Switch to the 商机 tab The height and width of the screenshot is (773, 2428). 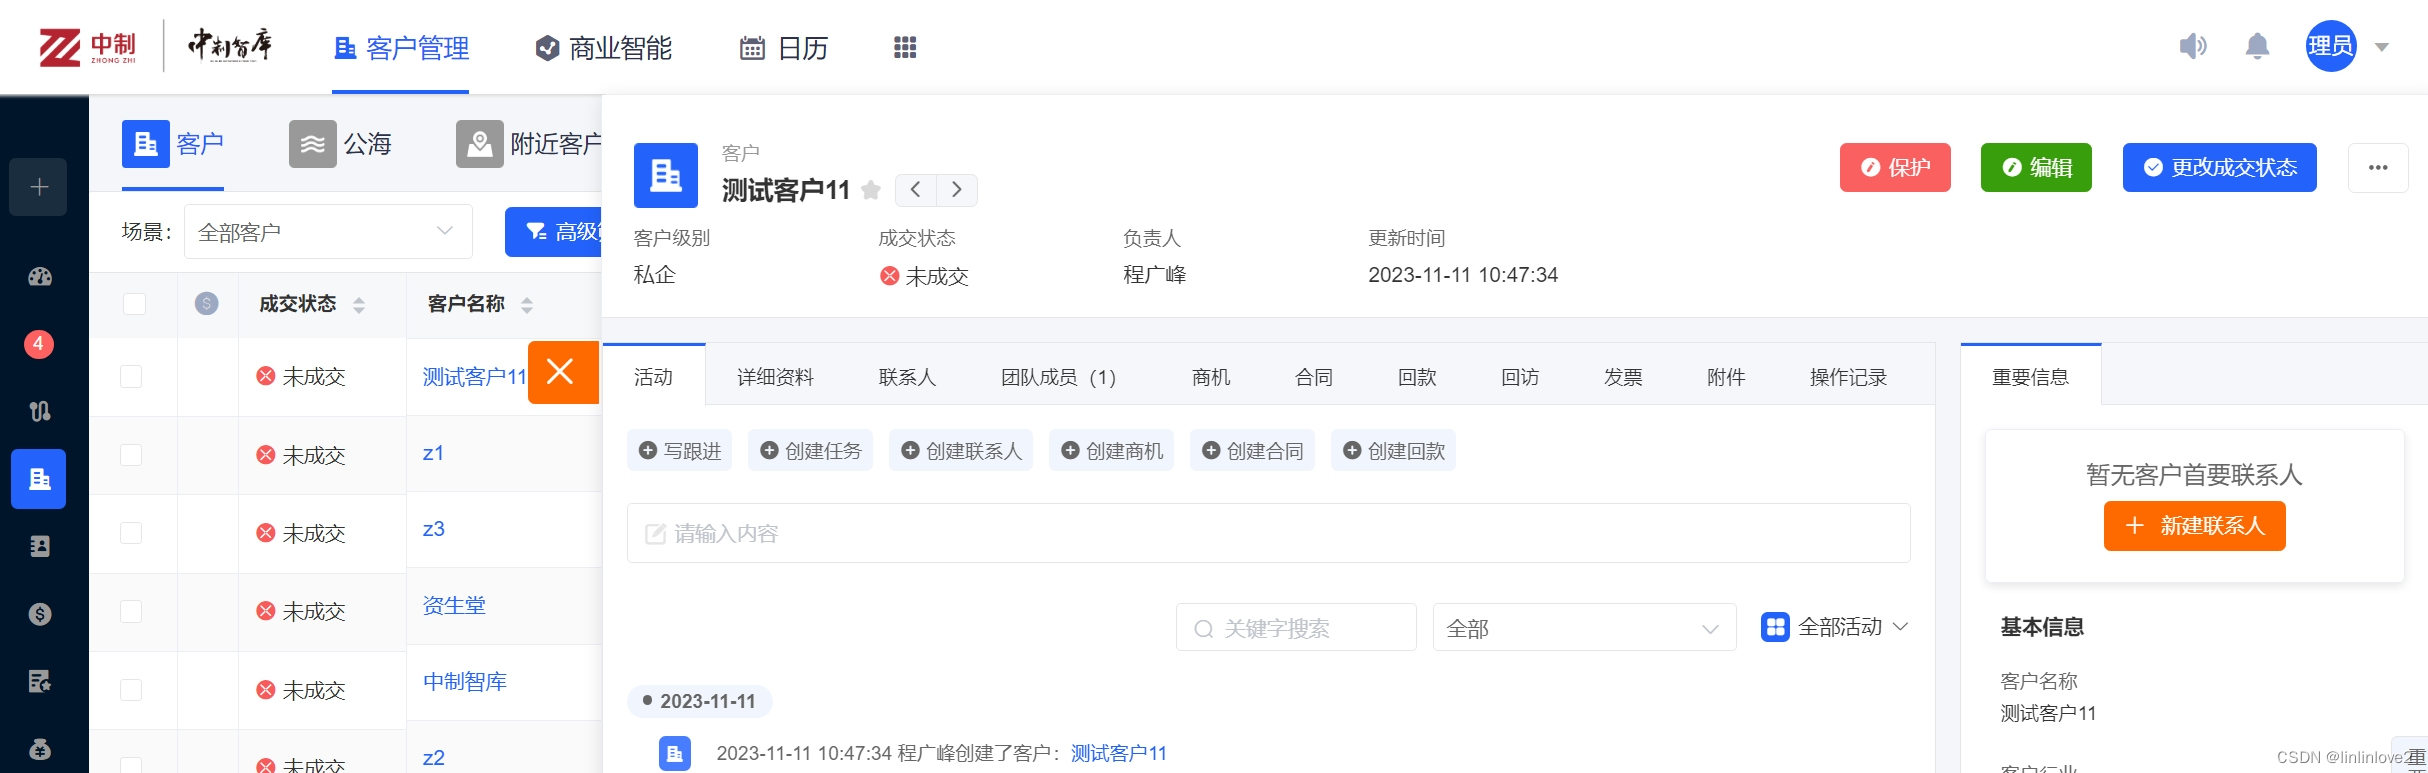point(1211,377)
